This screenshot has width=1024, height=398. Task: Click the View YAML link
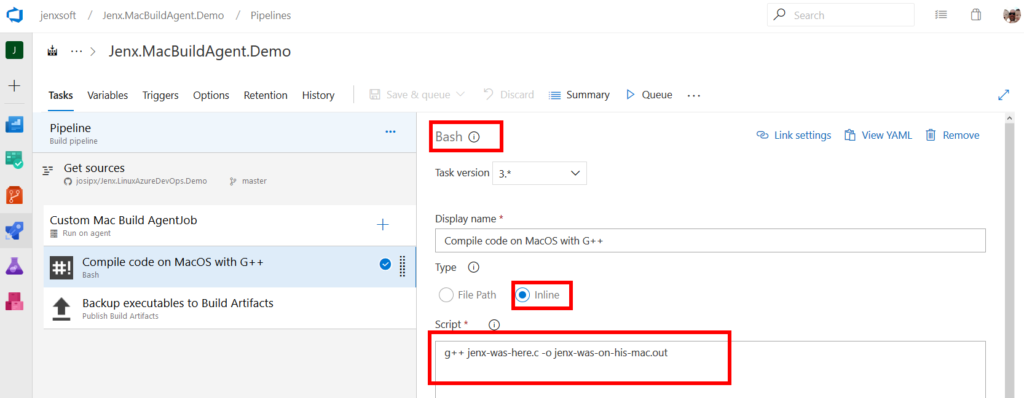[878, 135]
